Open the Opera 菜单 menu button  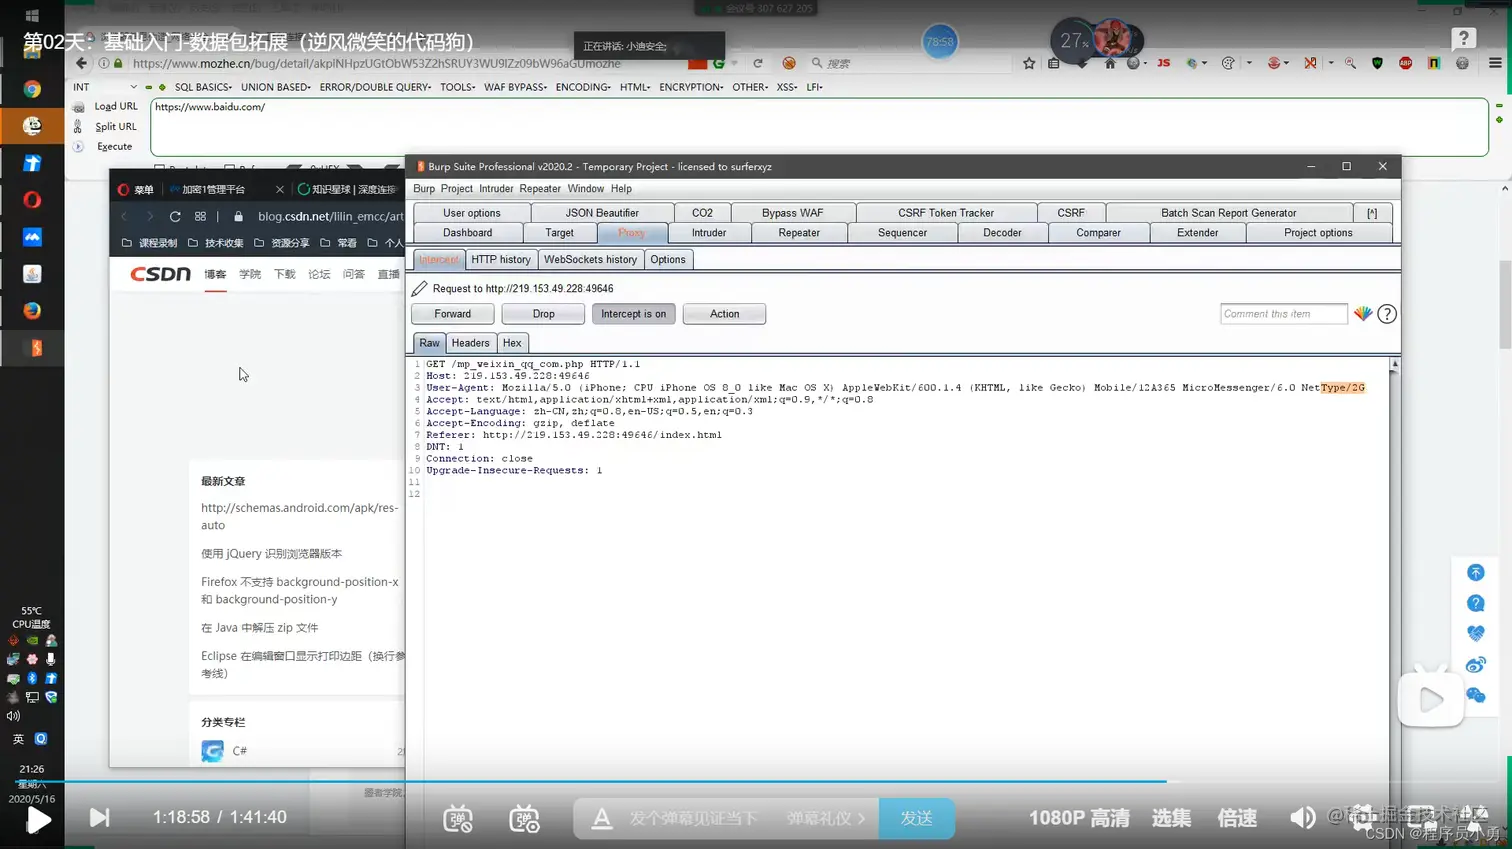(x=135, y=189)
